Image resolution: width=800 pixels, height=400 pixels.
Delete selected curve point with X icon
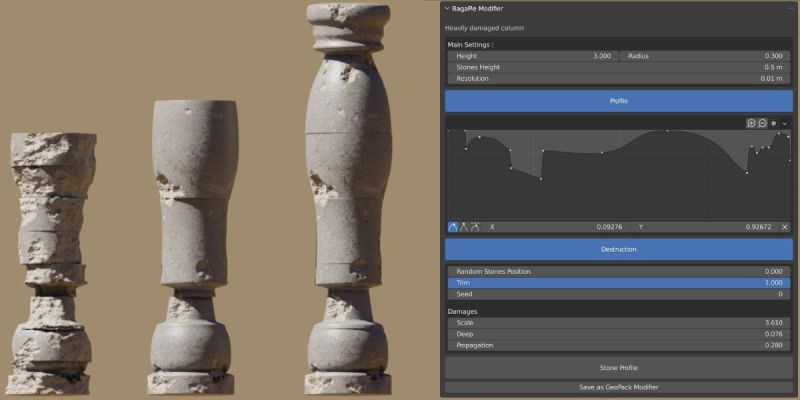[785, 227]
